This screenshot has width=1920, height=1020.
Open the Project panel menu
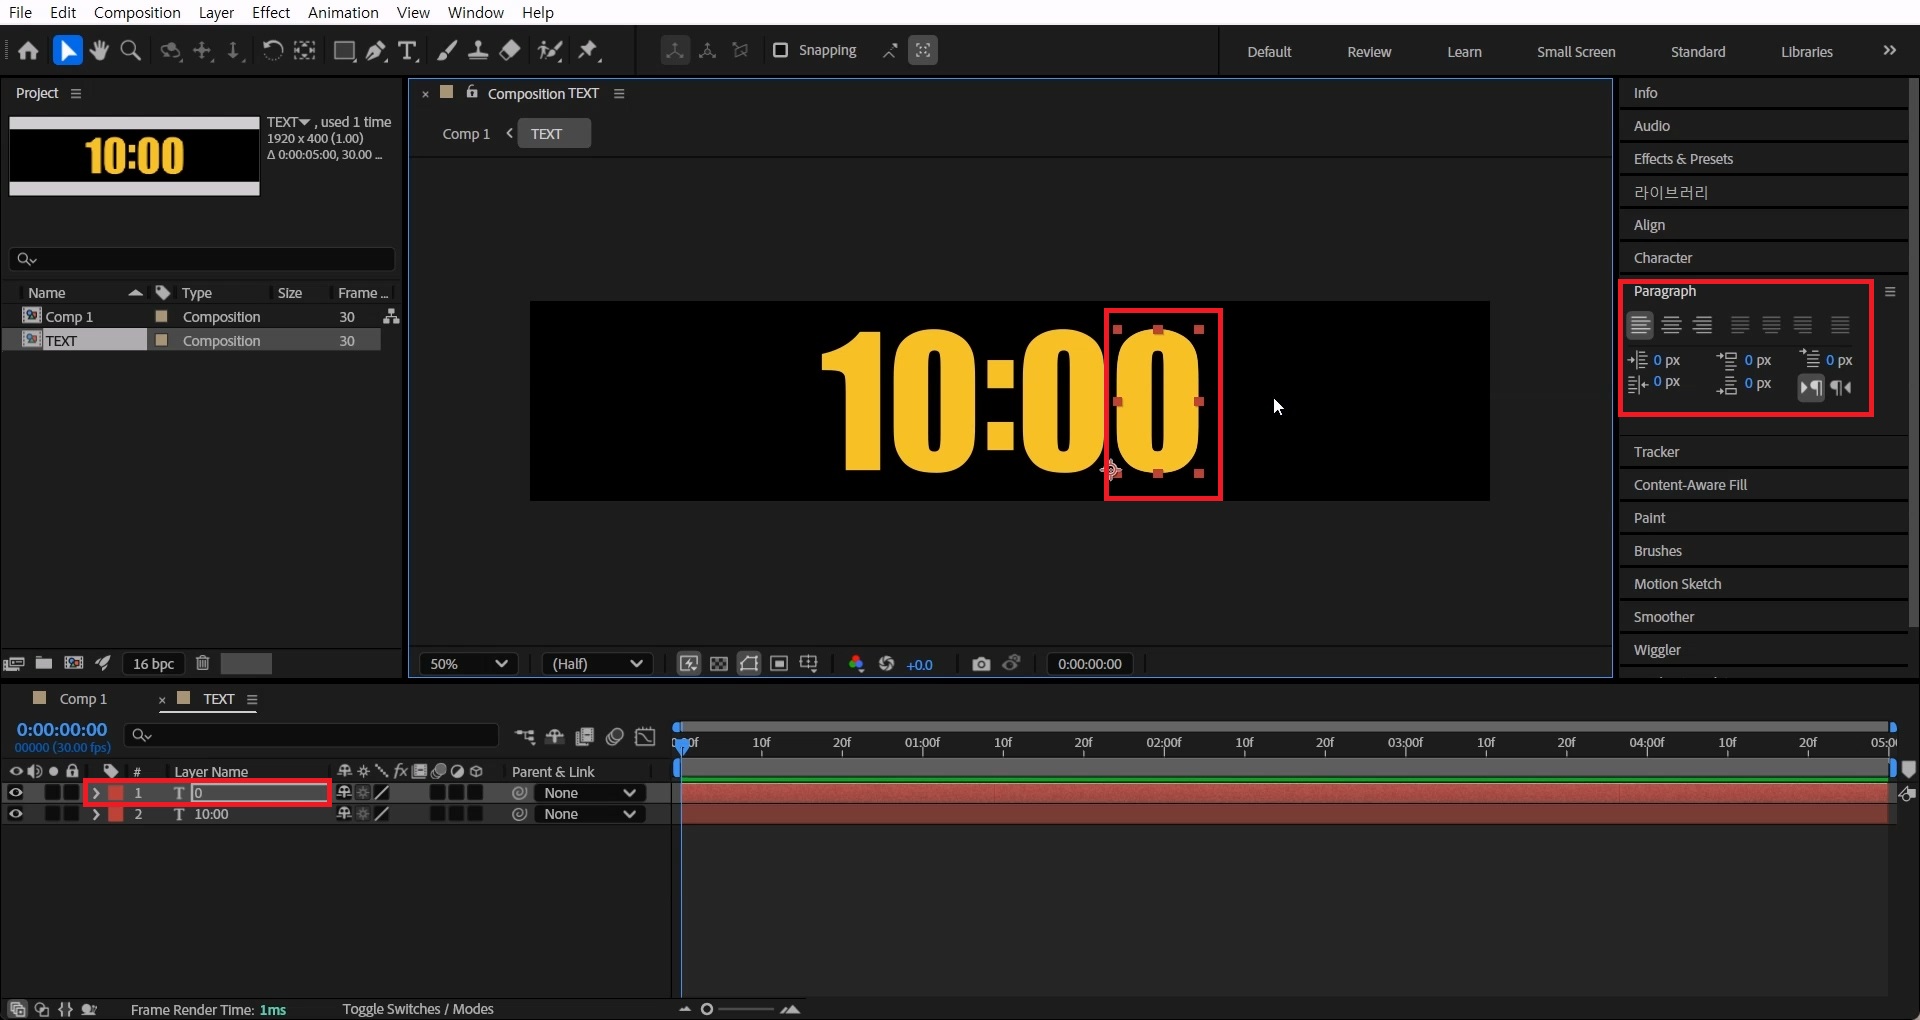point(76,93)
